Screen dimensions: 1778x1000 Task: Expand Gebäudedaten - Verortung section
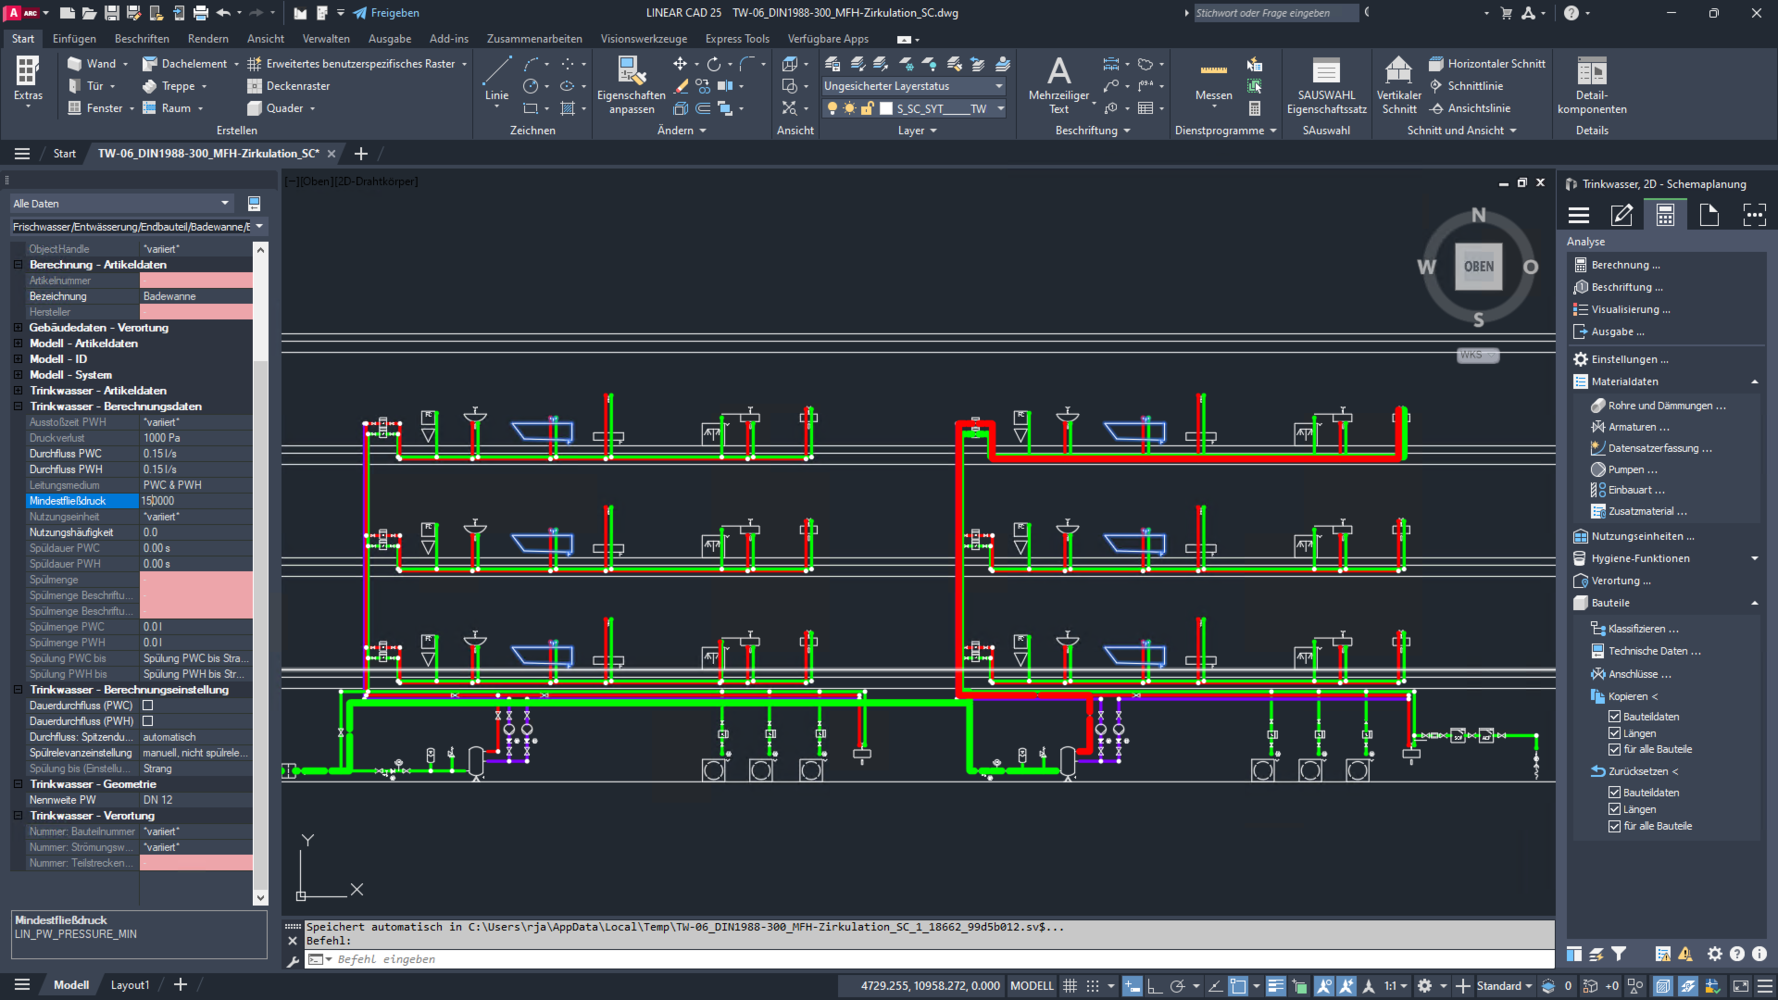pos(18,328)
